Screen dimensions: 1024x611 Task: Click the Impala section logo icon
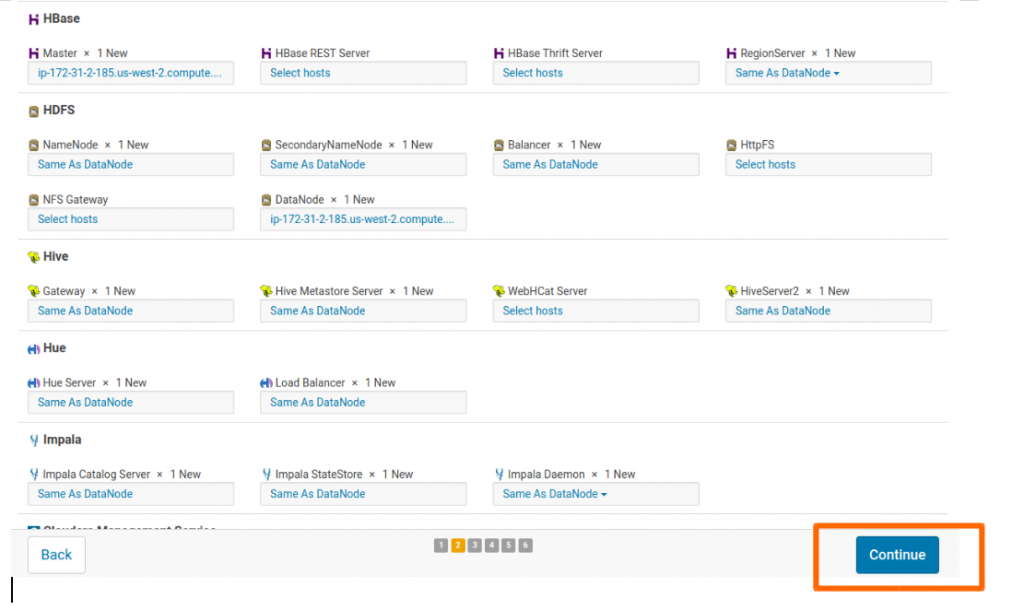(x=34, y=440)
